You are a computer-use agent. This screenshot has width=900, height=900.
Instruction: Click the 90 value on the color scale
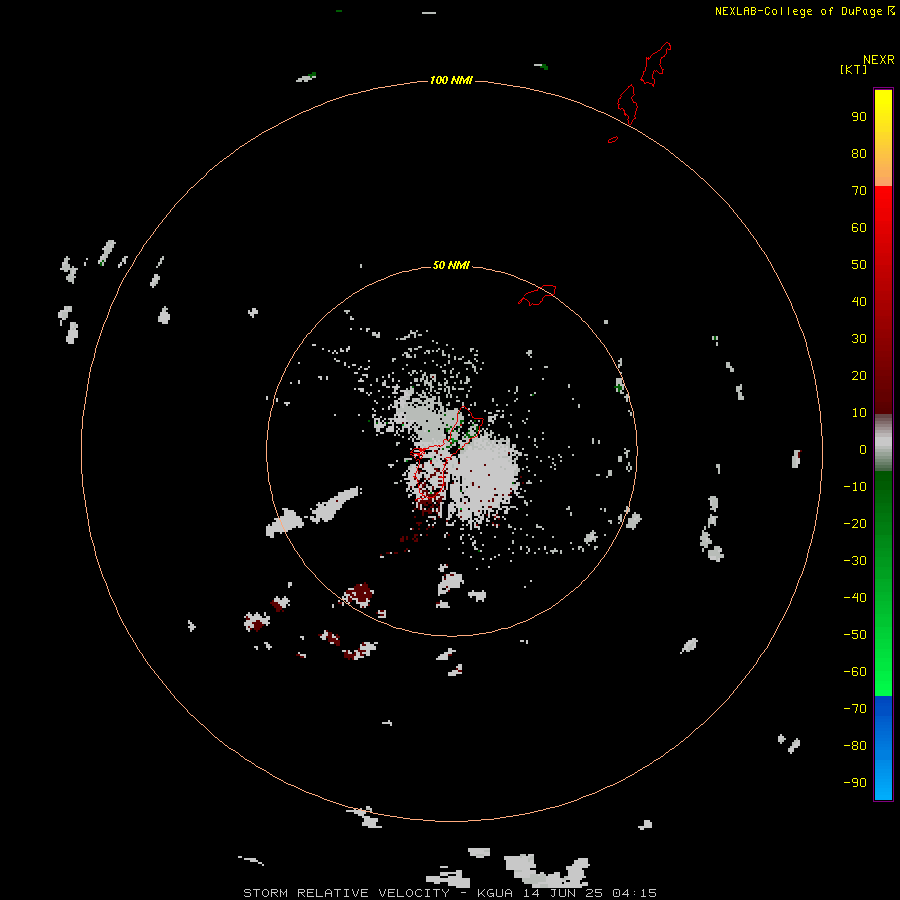coord(859,117)
